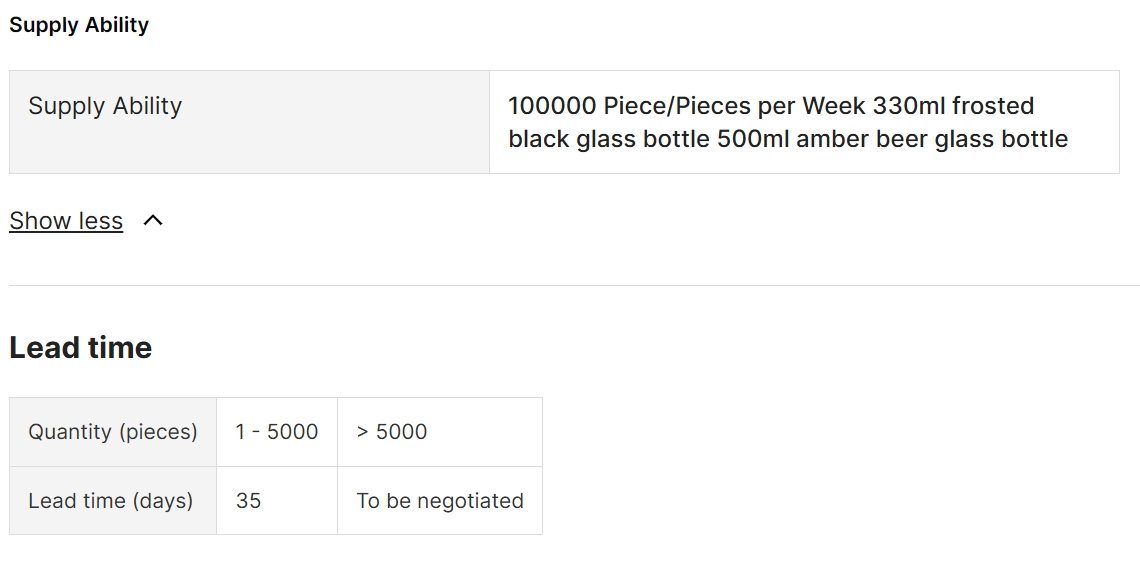Click the "Show less" link
The image size is (1140, 565).
66,220
